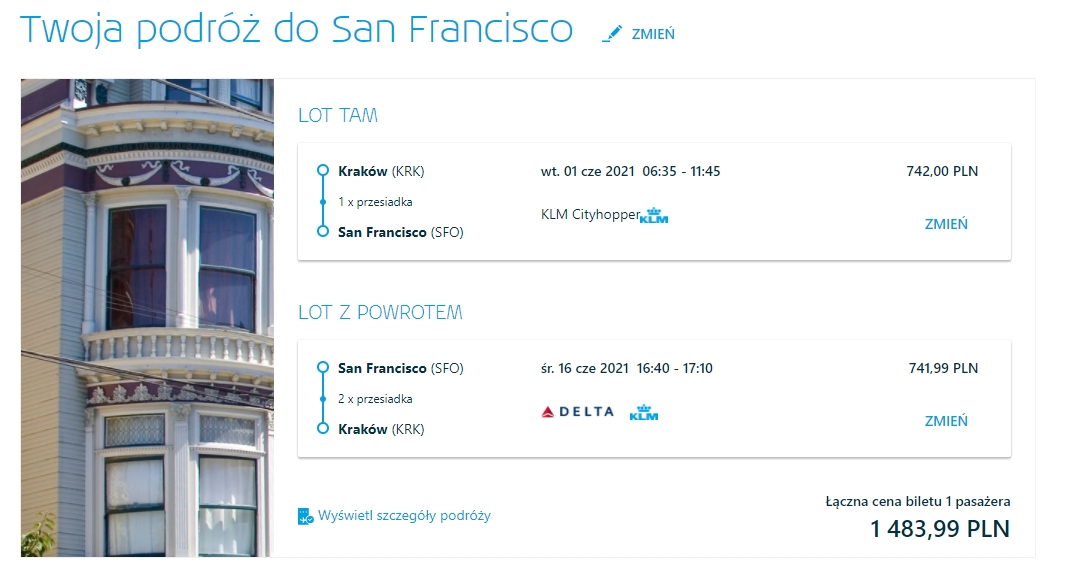Click the KLM logo in outbound flight

click(x=655, y=216)
